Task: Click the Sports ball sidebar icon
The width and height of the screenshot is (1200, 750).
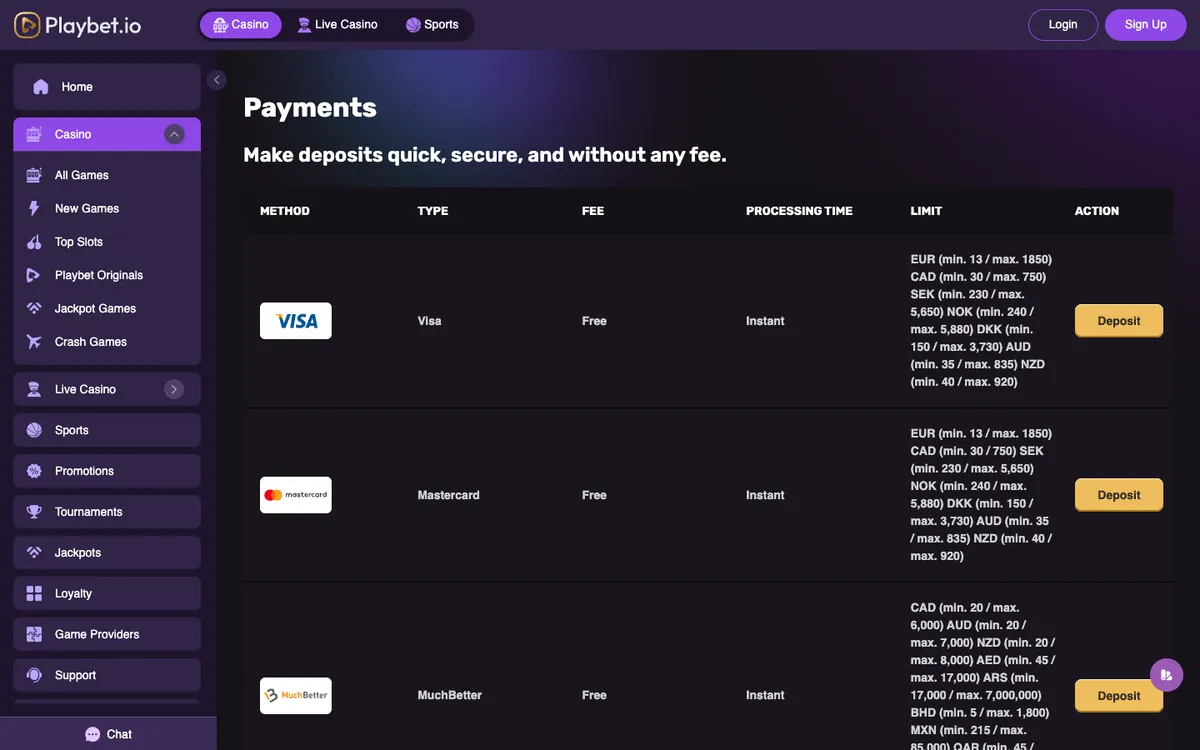Action: tap(34, 430)
